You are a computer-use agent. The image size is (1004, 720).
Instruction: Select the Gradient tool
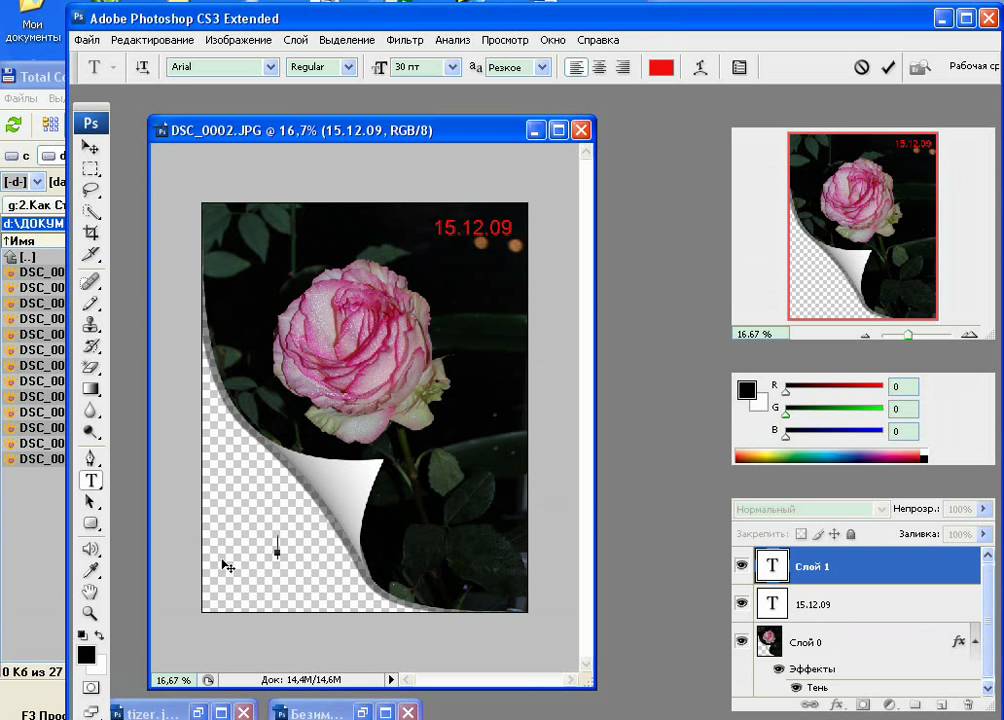click(90, 389)
